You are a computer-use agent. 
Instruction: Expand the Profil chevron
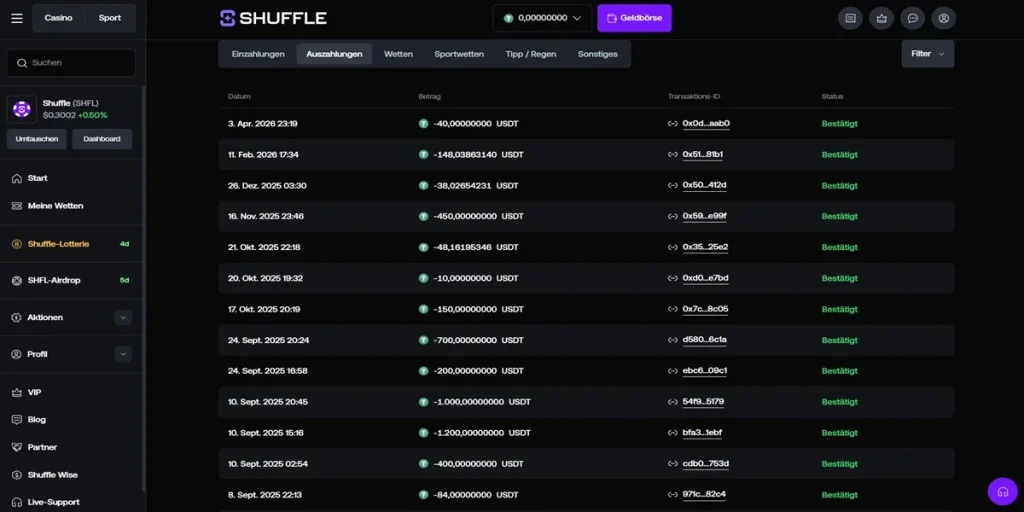point(123,354)
